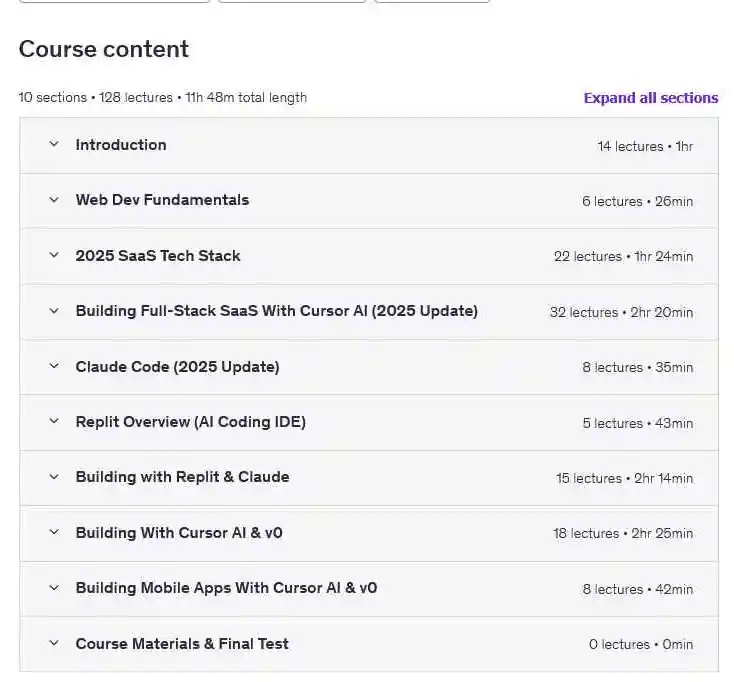Screen dimensions: 734x682
Task: Open the 2025 SaaS Tech Stack title
Action: pos(158,256)
